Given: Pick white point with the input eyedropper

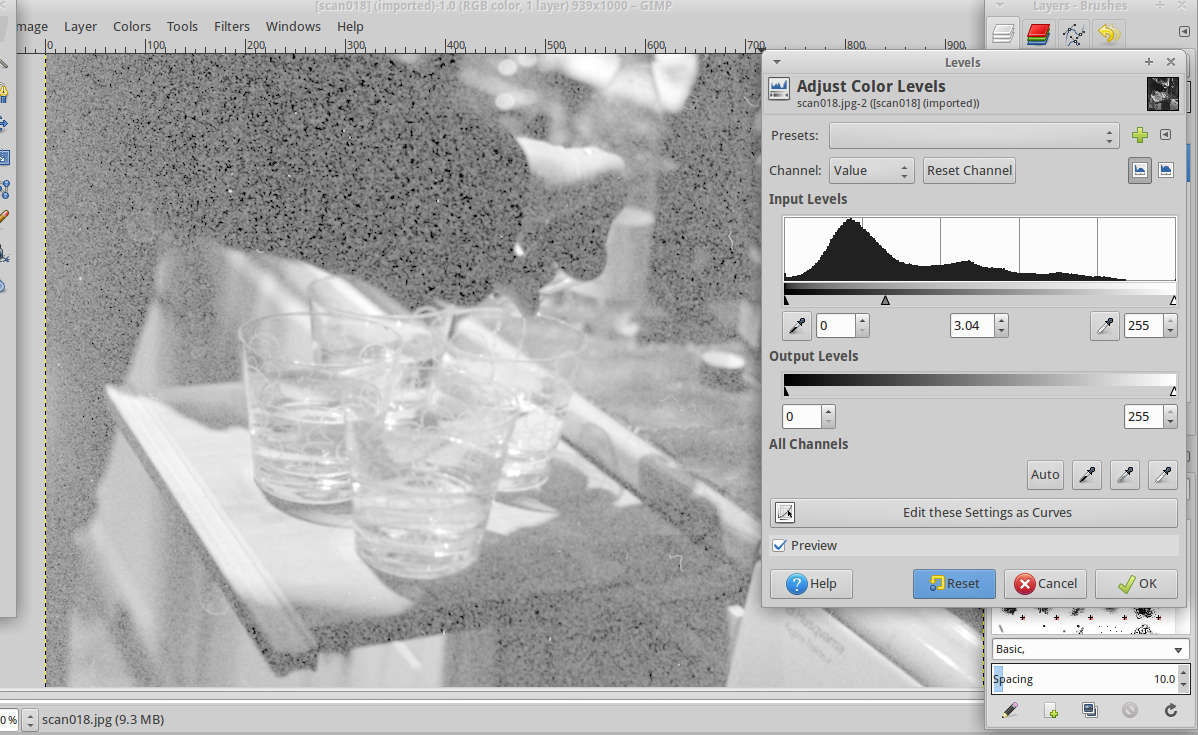Looking at the screenshot, I should pyautogui.click(x=1104, y=325).
